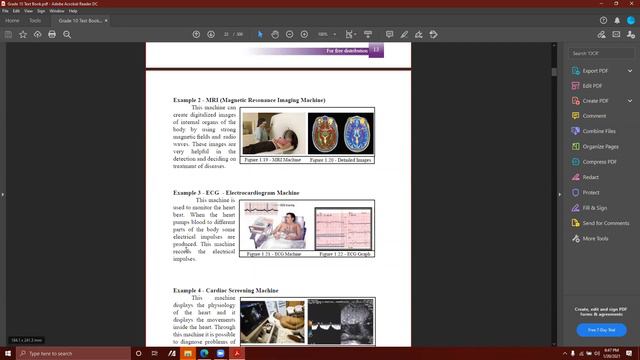This screenshot has height=360, width=640.
Task: Click the Stamp tool icon
Action: [x=433, y=35]
